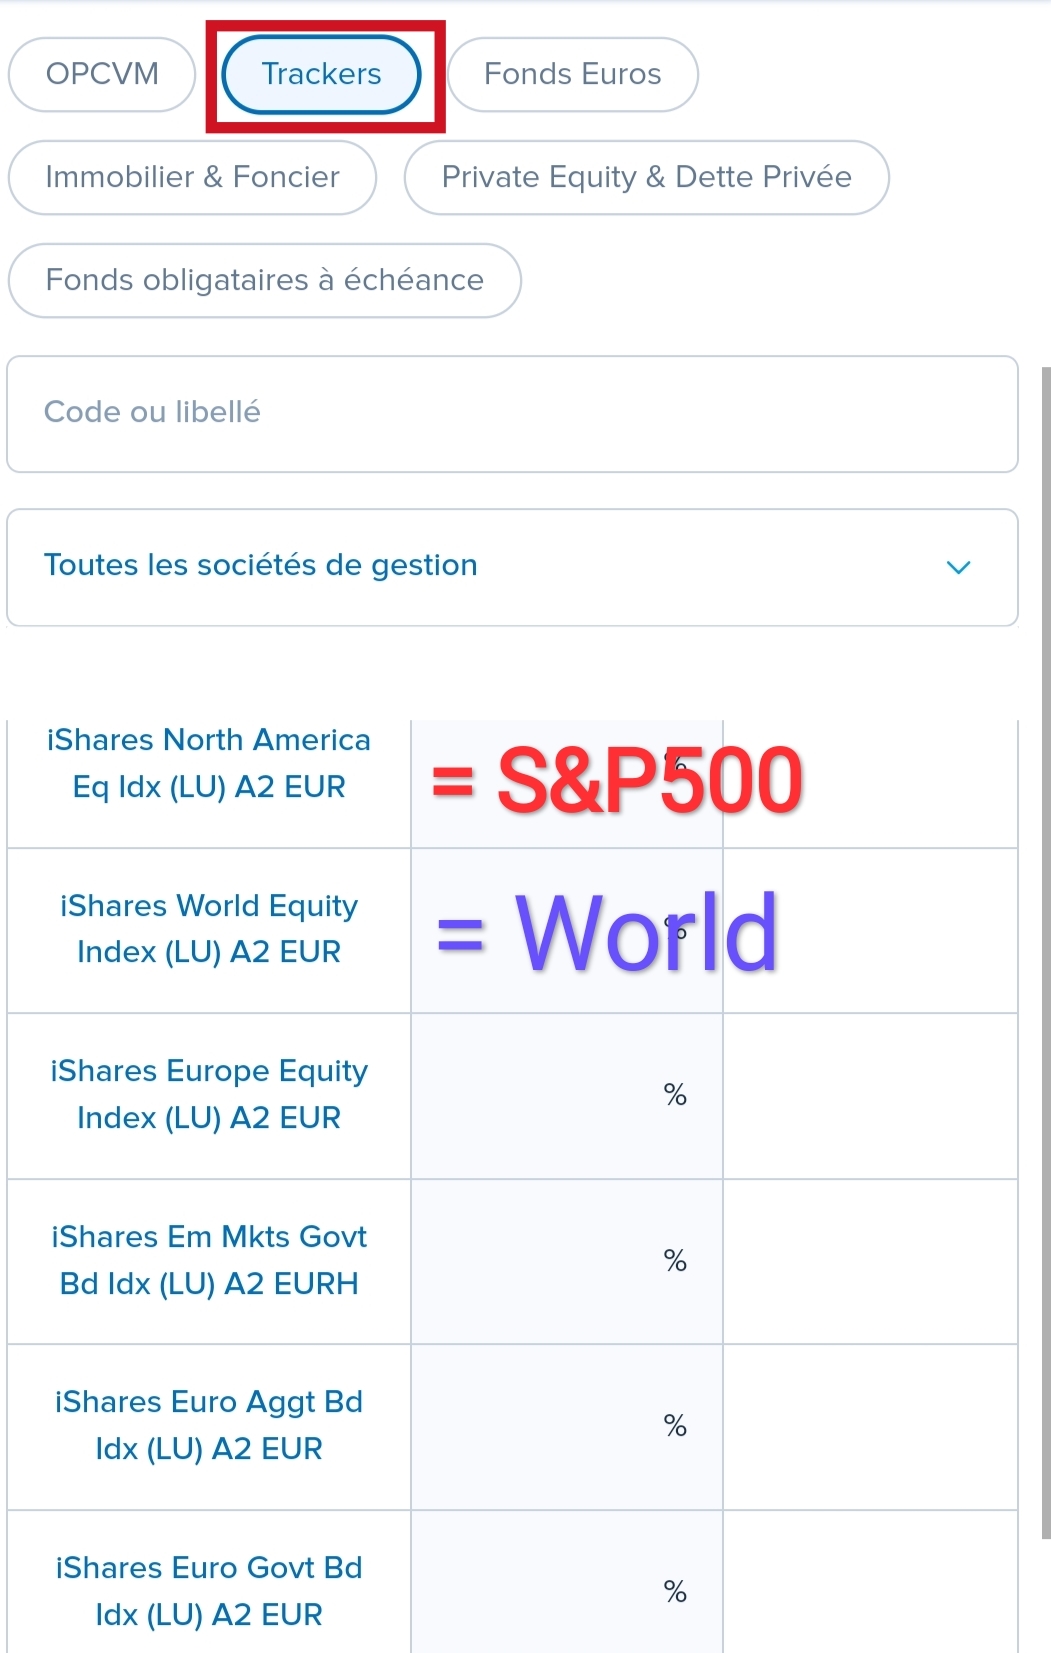This screenshot has height=1653, width=1051.
Task: Switch to the Trackers tab
Action: pos(321,75)
